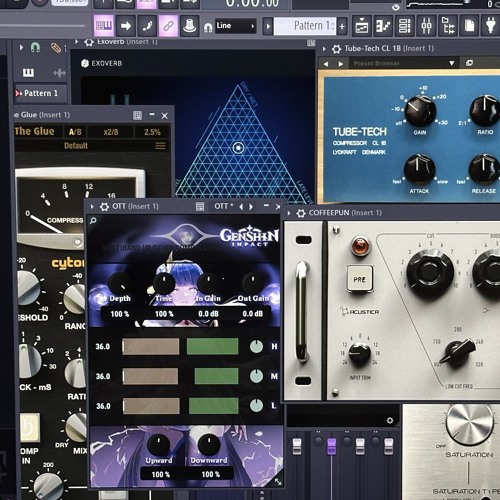Open the Line snap dropdown
The height and width of the screenshot is (500, 500).
[235, 26]
